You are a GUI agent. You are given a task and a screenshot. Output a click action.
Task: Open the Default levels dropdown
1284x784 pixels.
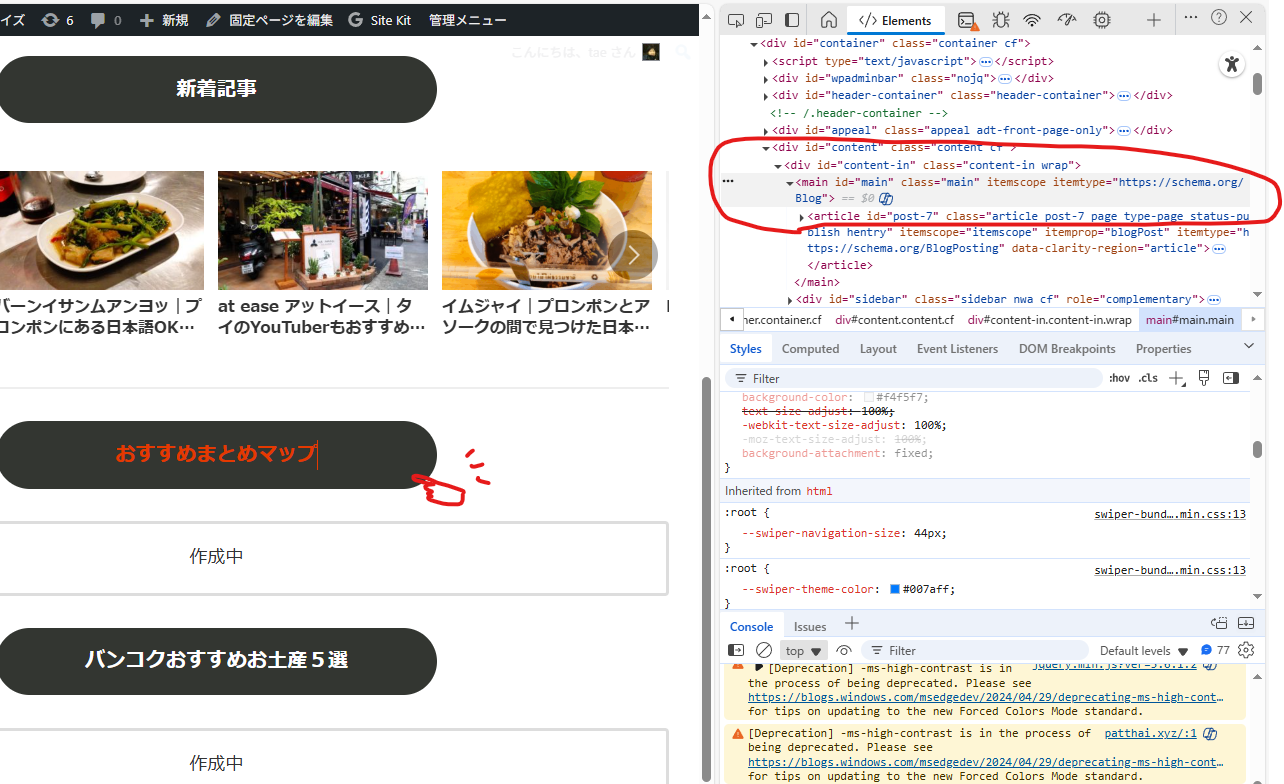(x=1144, y=651)
